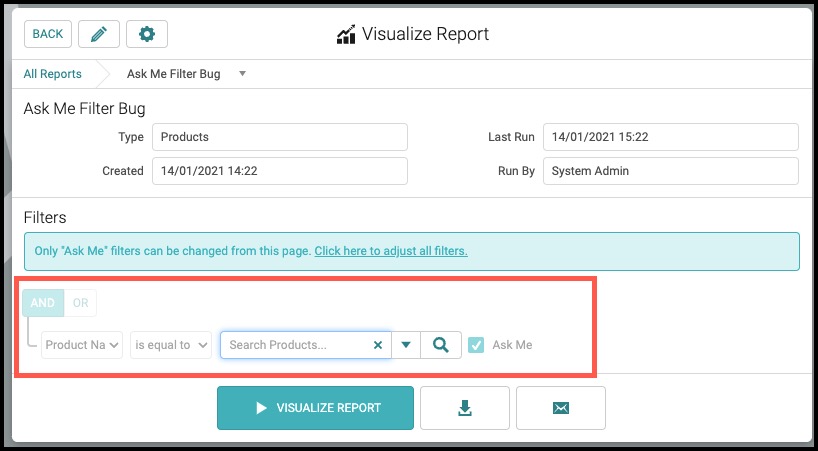
Task: Expand the Search Products dropdown arrow
Action: point(406,345)
